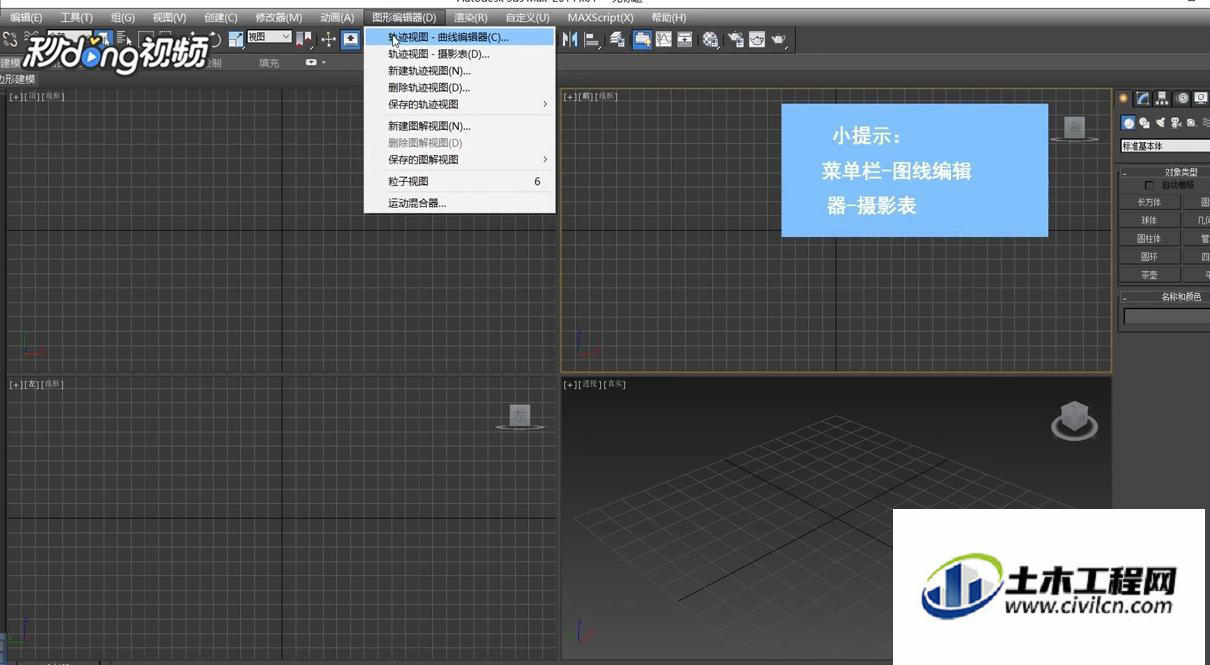Choose 新建轨迹视图(N) menu entry
Screen dimensions: 1210x665
[x=460, y=71]
